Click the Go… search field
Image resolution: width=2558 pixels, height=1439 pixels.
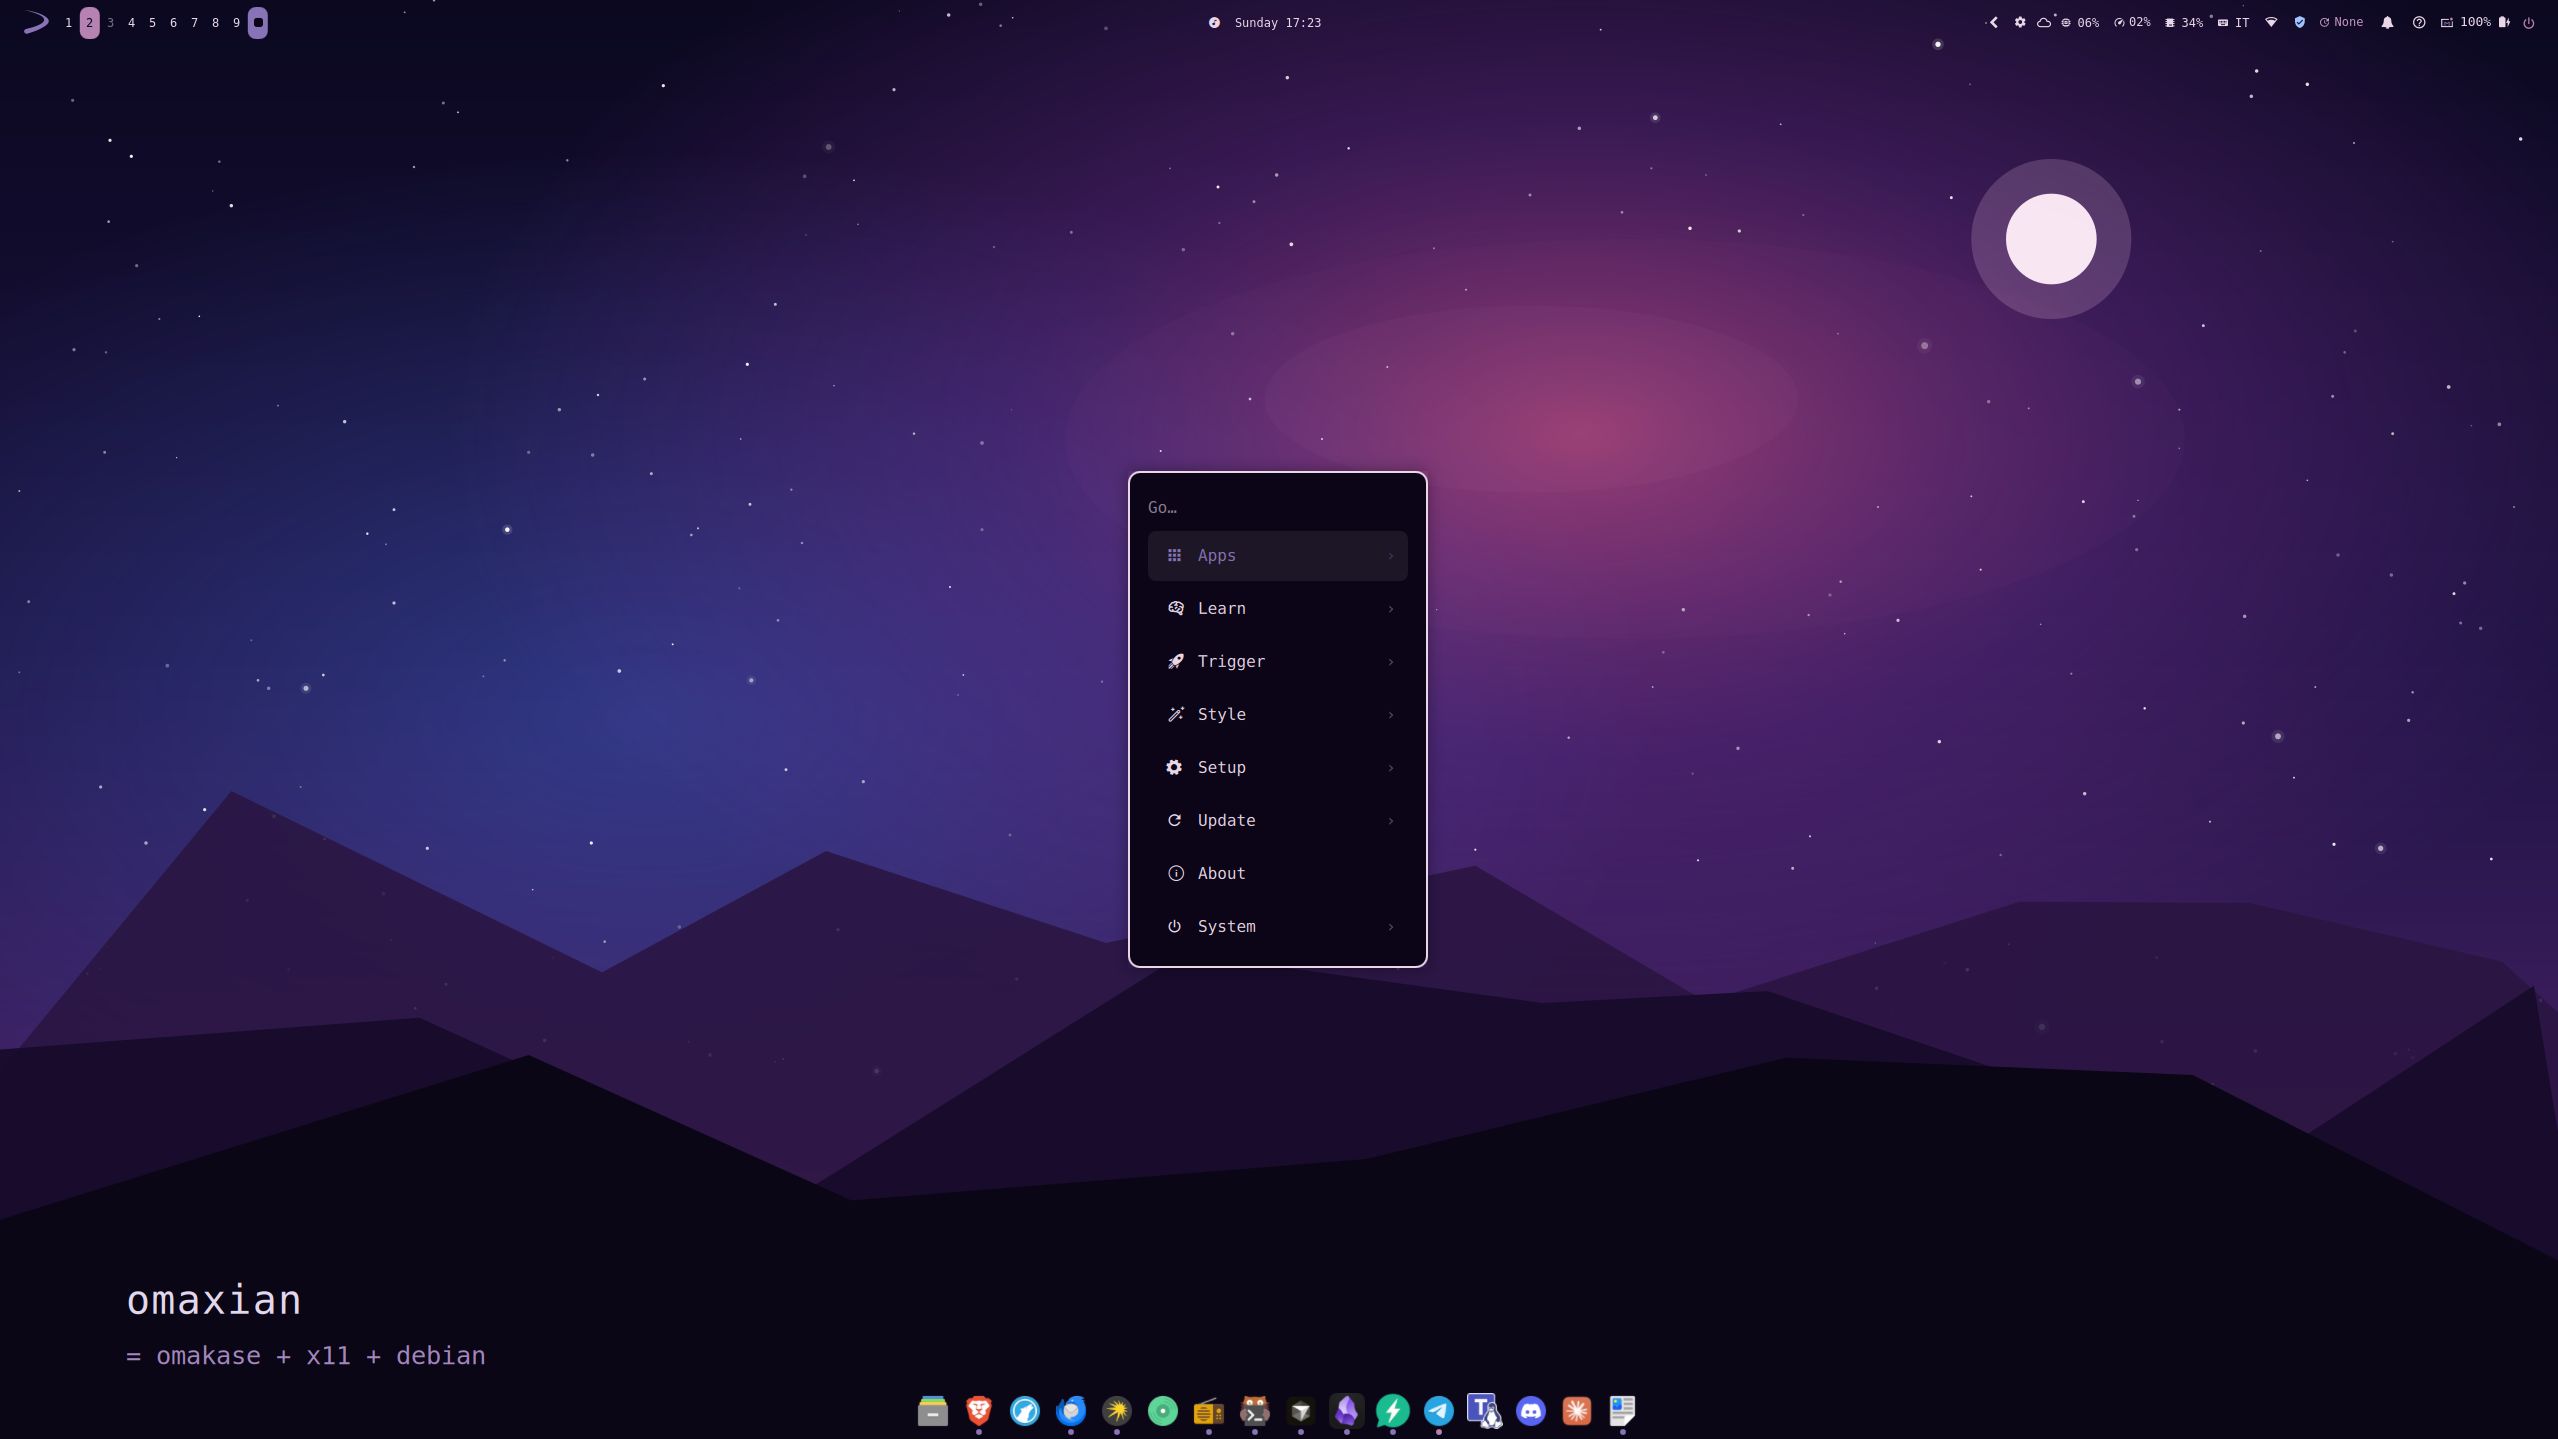[x=1277, y=507]
